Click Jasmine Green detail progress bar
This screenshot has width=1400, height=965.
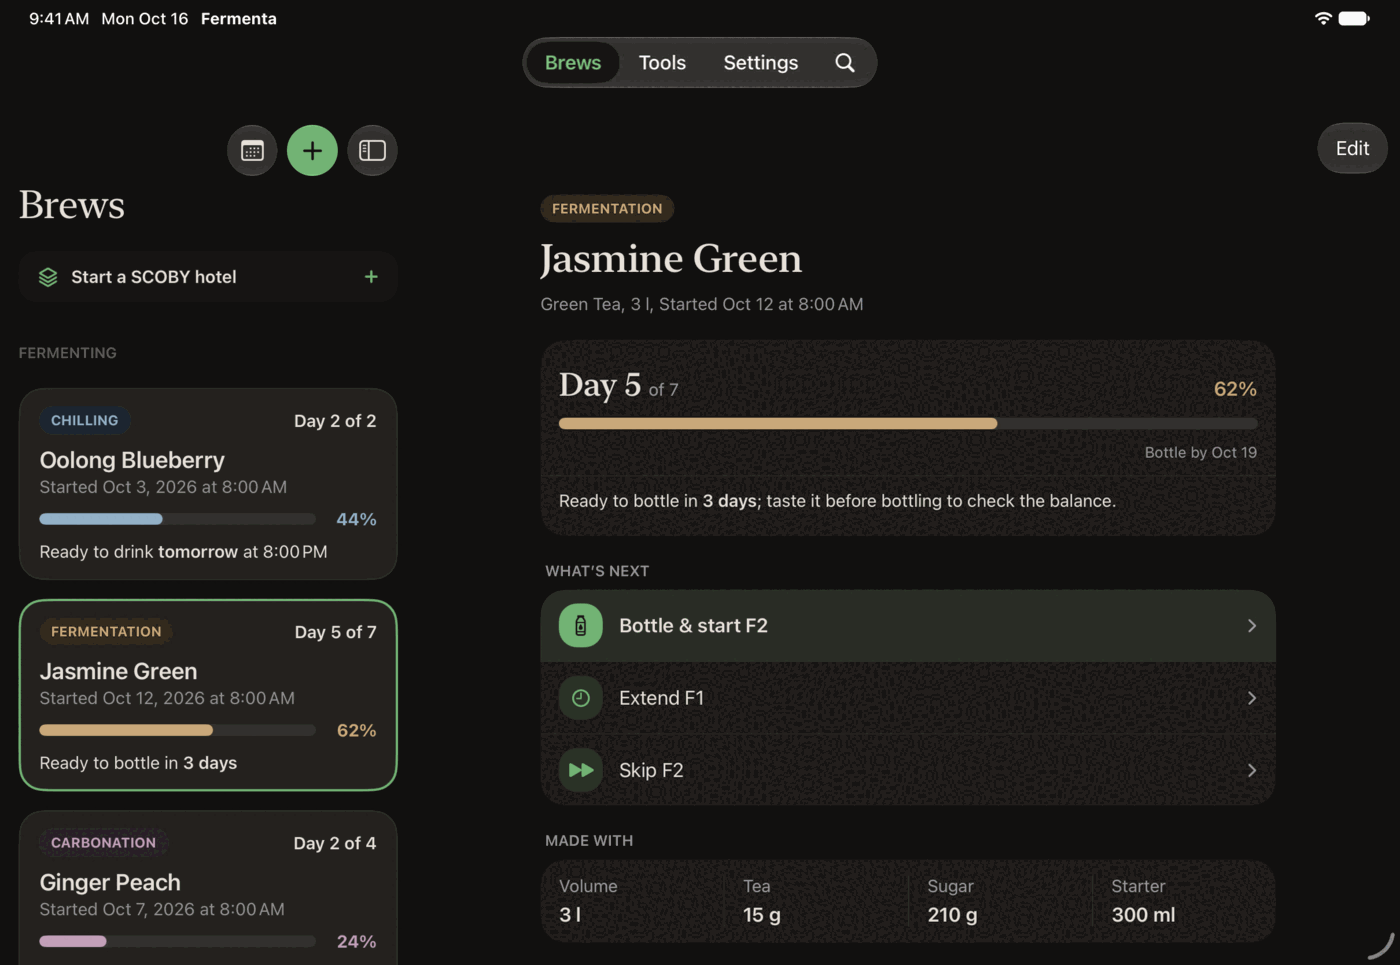click(x=908, y=423)
